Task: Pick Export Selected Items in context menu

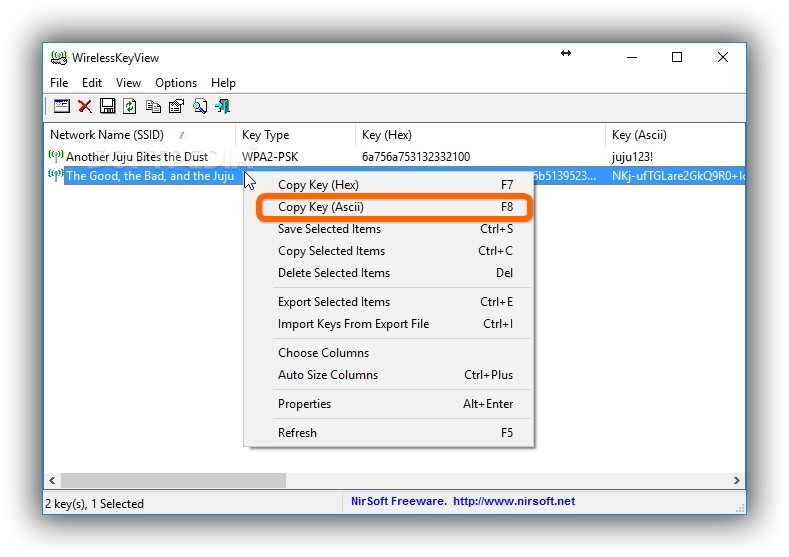Action: coord(388,302)
